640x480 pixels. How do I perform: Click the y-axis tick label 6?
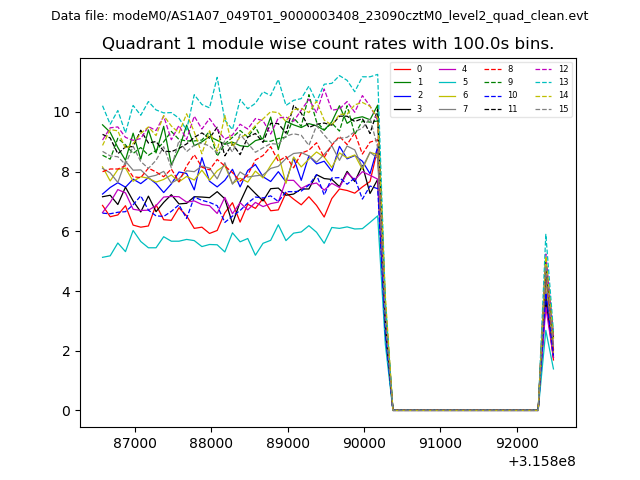(x=68, y=232)
